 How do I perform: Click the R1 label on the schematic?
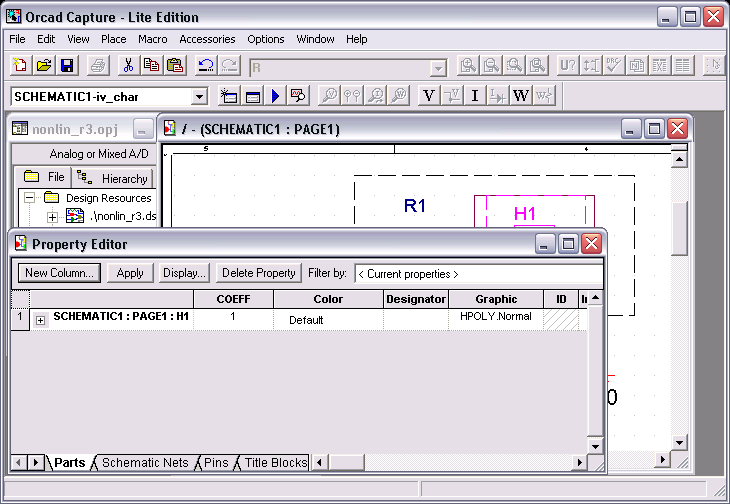415,206
